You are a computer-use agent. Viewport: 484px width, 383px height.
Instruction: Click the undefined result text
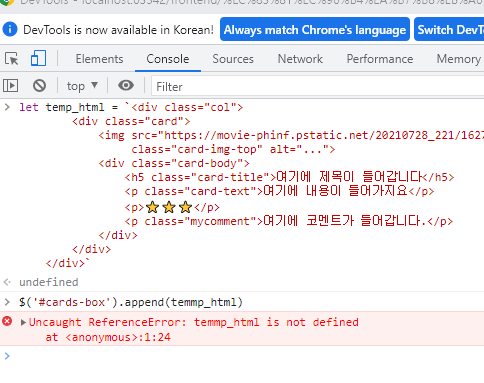click(49, 282)
